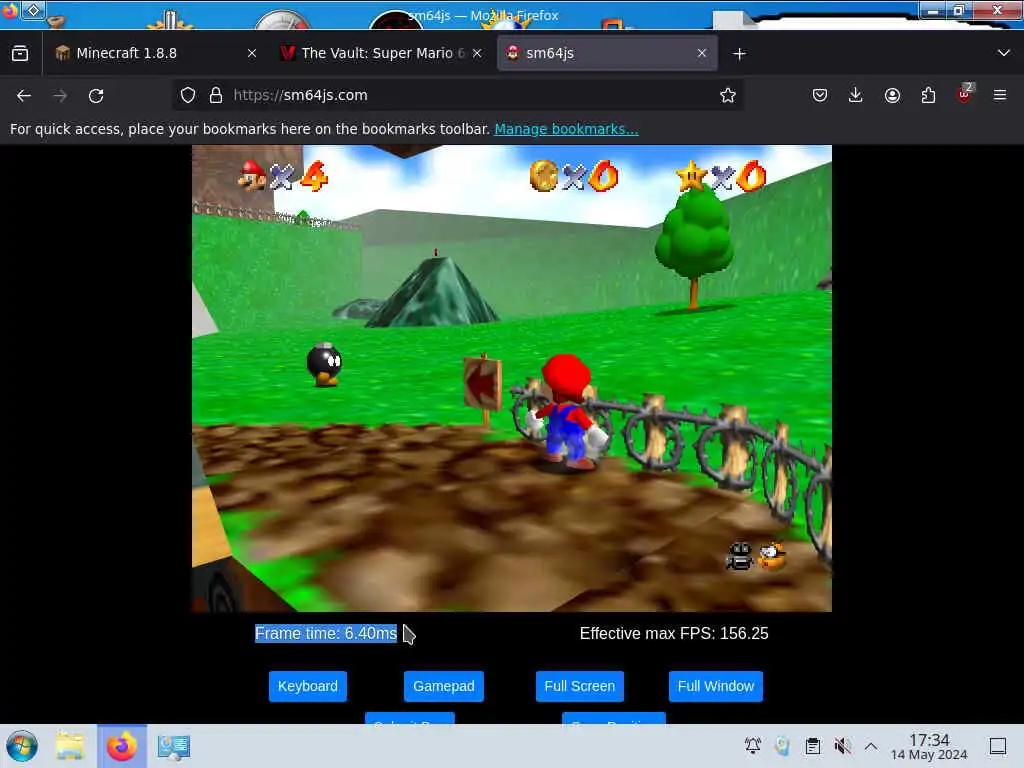Click the Bob-omb character in the game

324,364
